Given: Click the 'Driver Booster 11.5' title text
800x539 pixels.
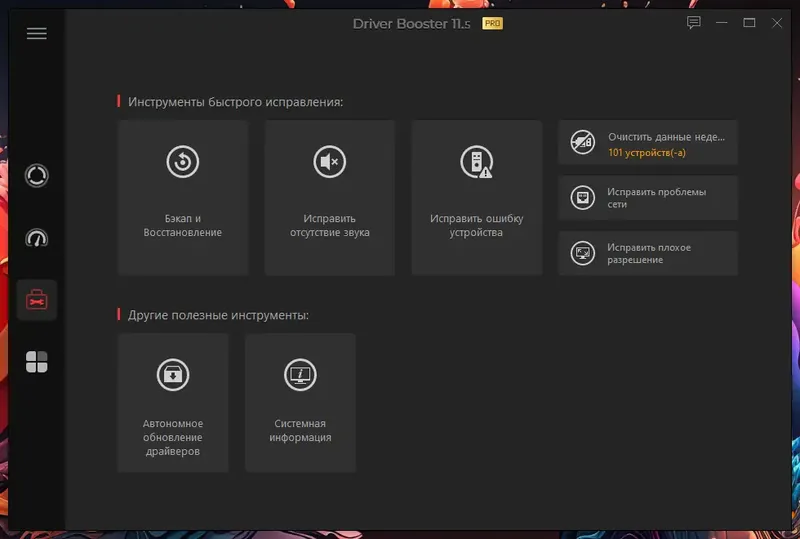Looking at the screenshot, I should pyautogui.click(x=411, y=24).
